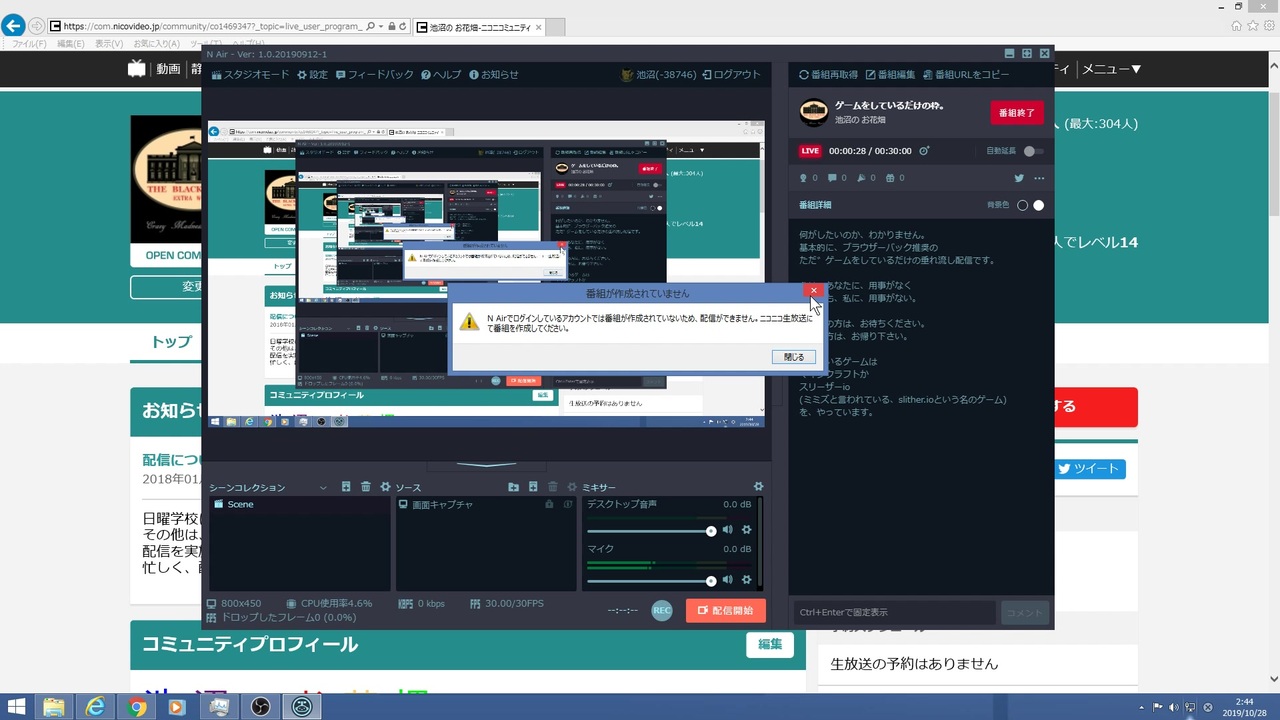Click the Twitter share icon in N Air
The width and height of the screenshot is (1280, 720).
(1019, 178)
